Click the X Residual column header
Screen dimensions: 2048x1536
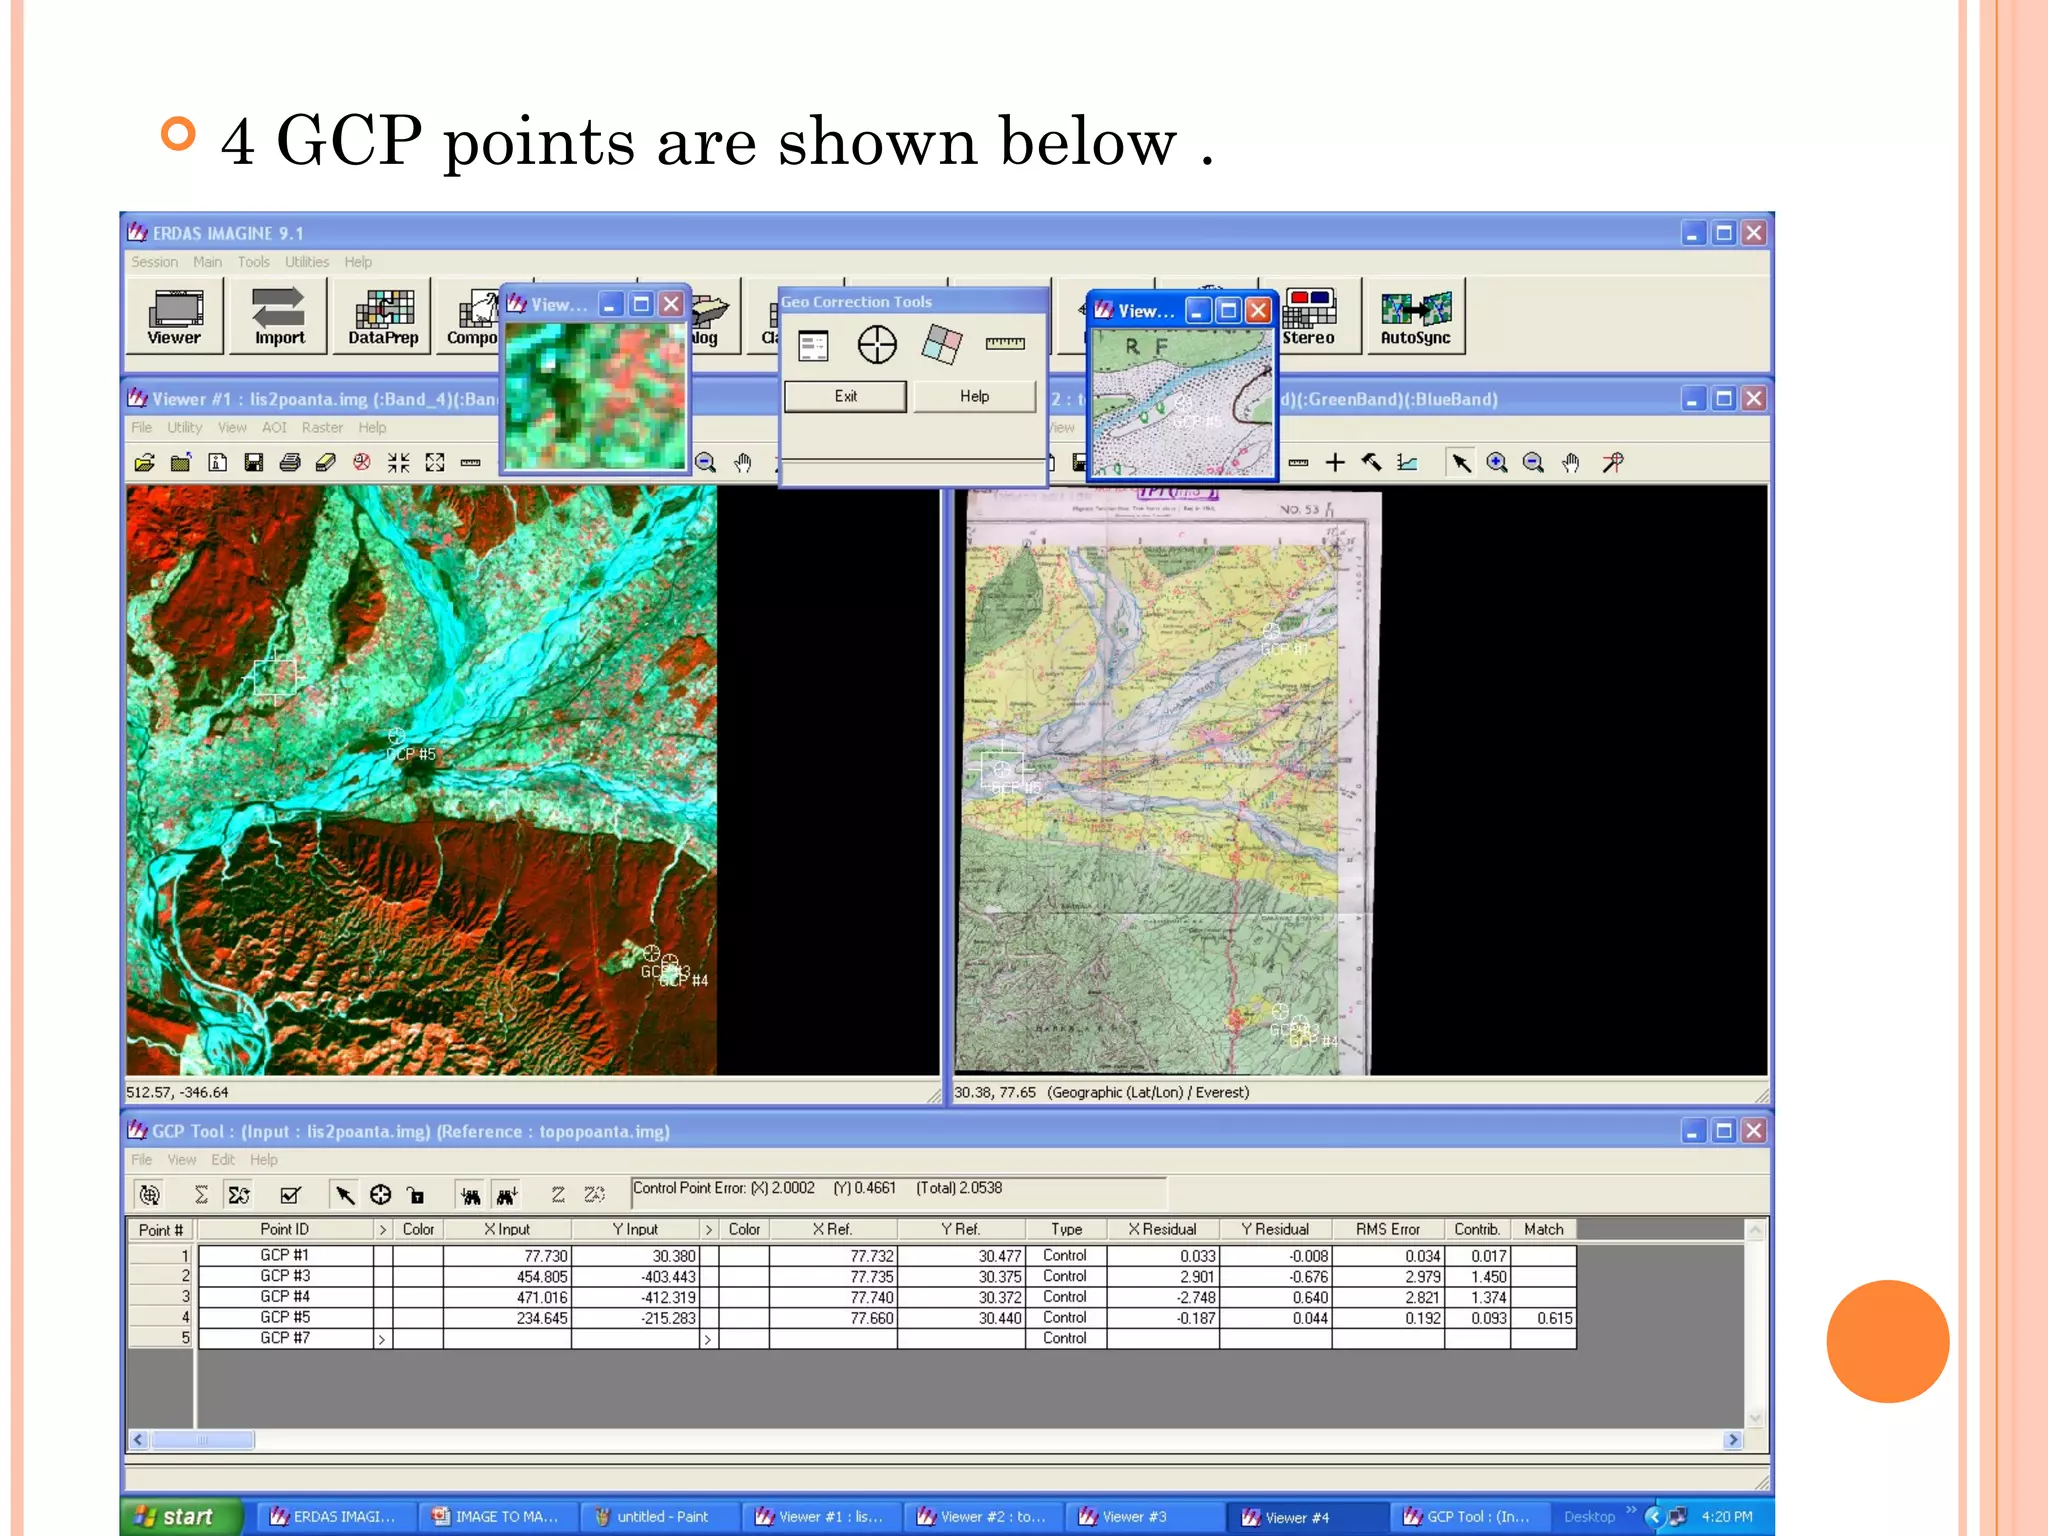click(1162, 1230)
